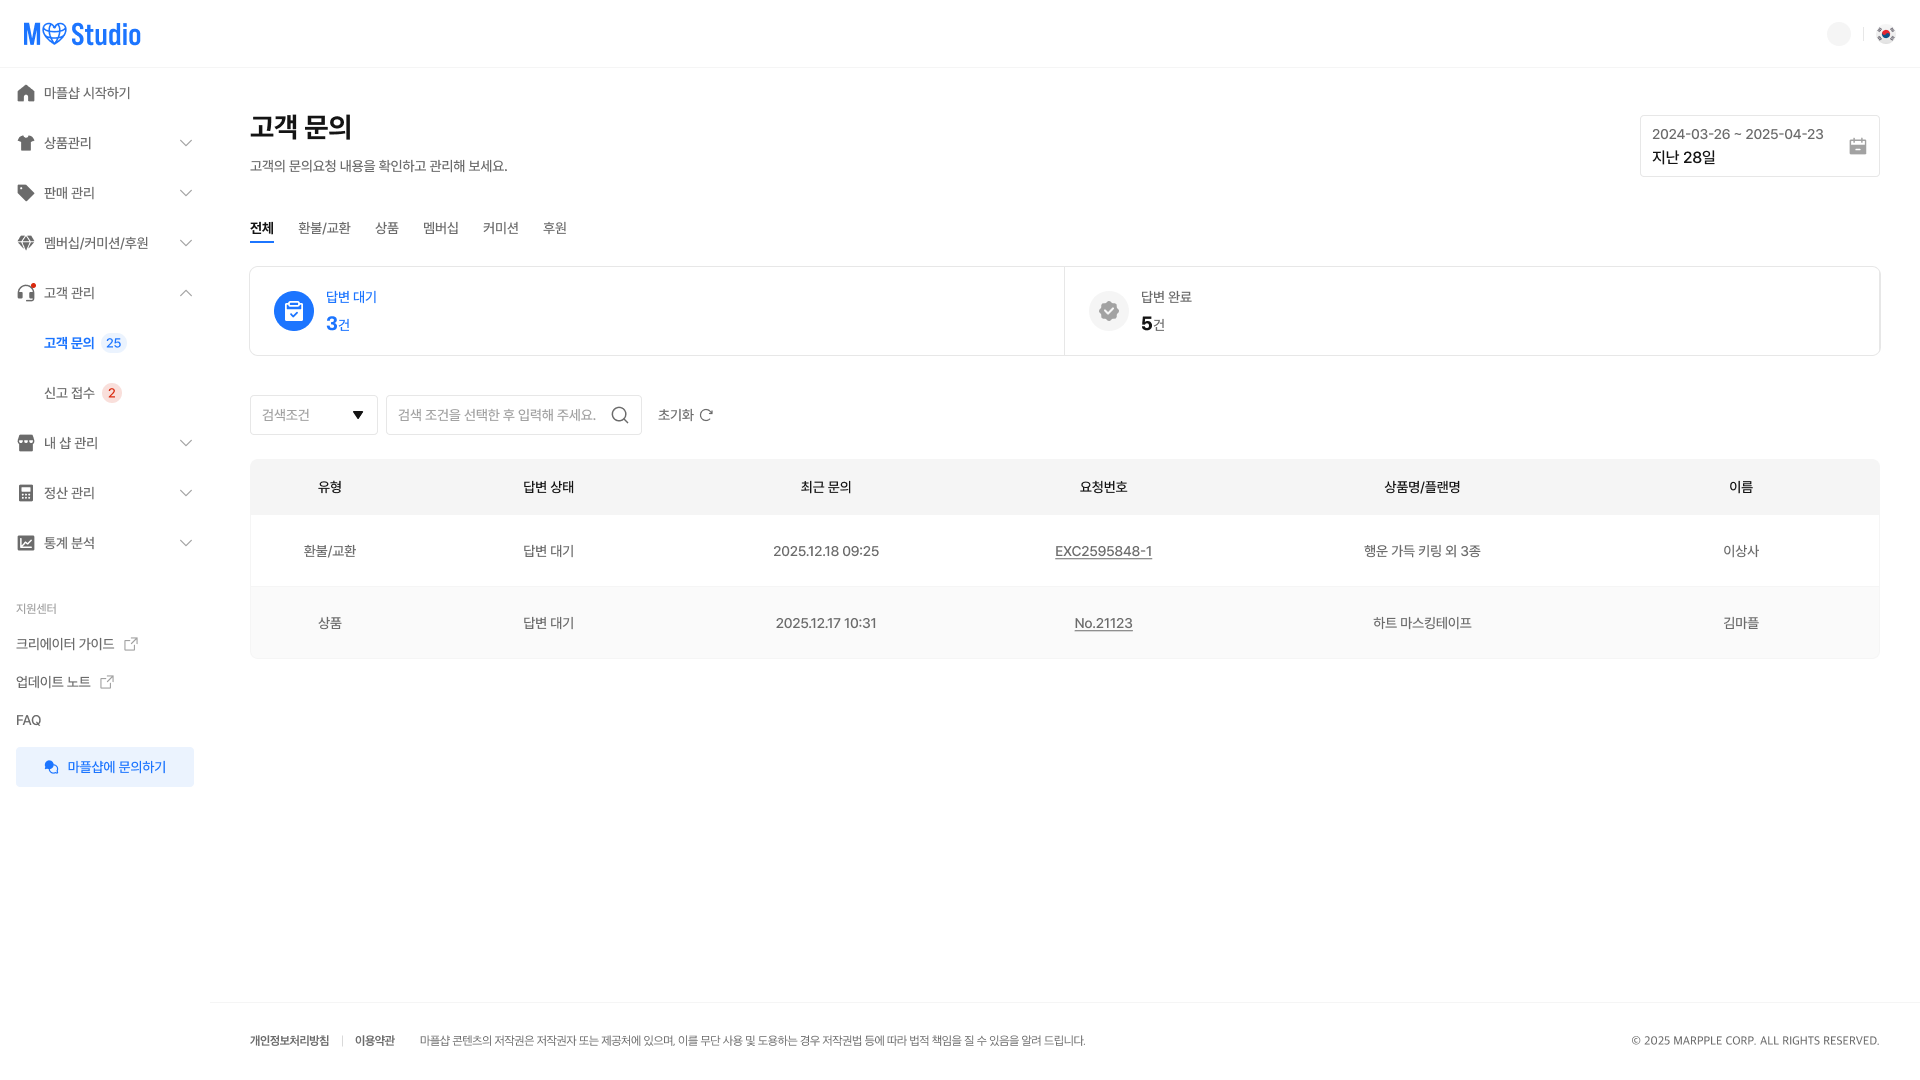This screenshot has width=1920, height=1080.
Task: Click the magnifier search icon
Action: tap(620, 415)
